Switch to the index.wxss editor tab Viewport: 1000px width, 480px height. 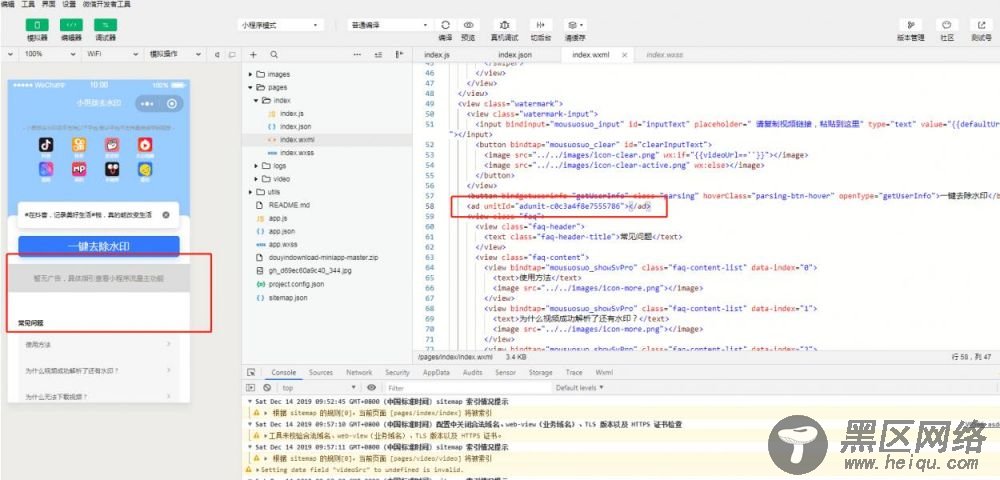[665, 55]
